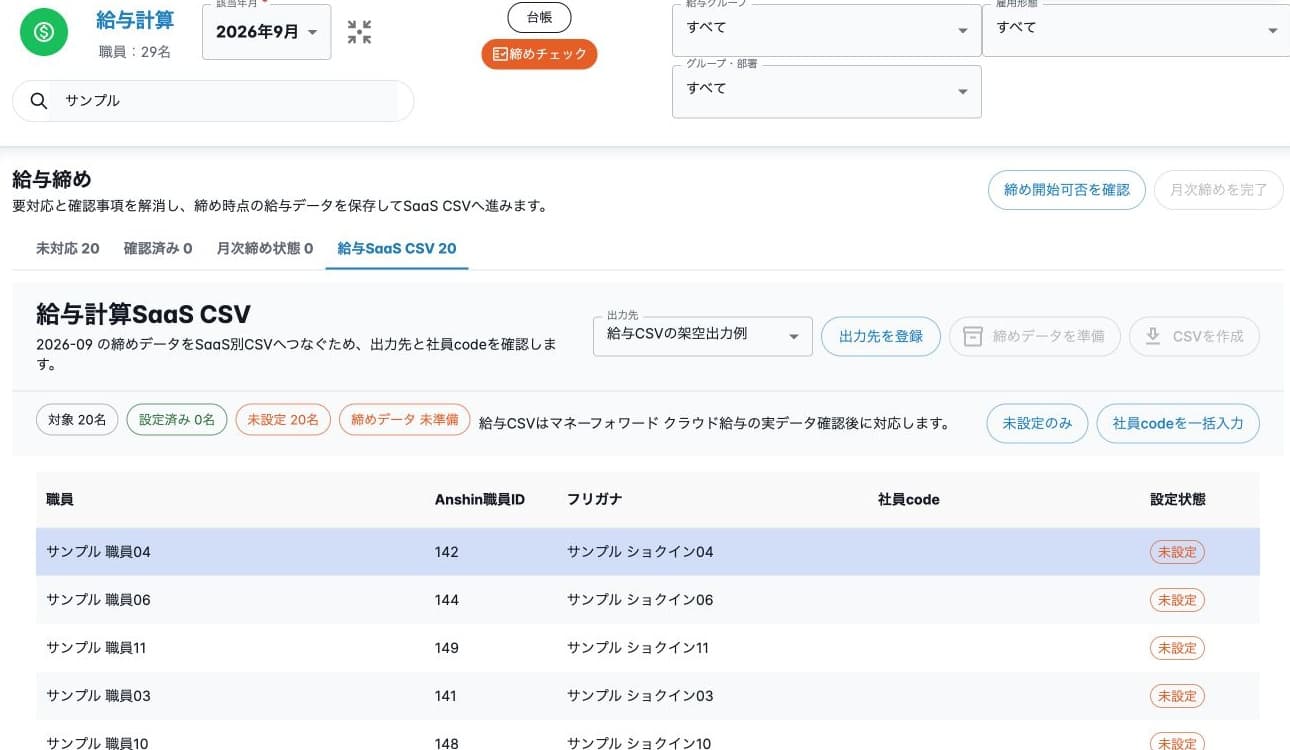Click the 月次締めを完了 button

click(x=1219, y=190)
